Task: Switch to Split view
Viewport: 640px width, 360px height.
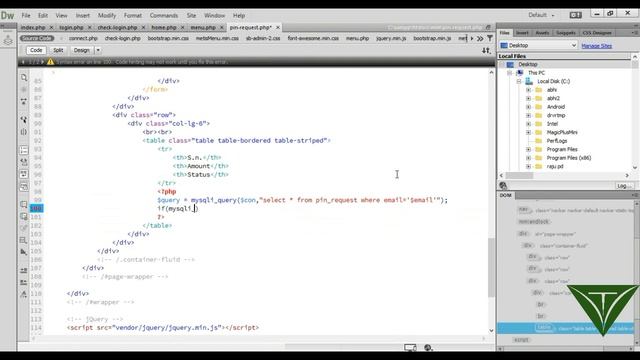Action: [58, 50]
